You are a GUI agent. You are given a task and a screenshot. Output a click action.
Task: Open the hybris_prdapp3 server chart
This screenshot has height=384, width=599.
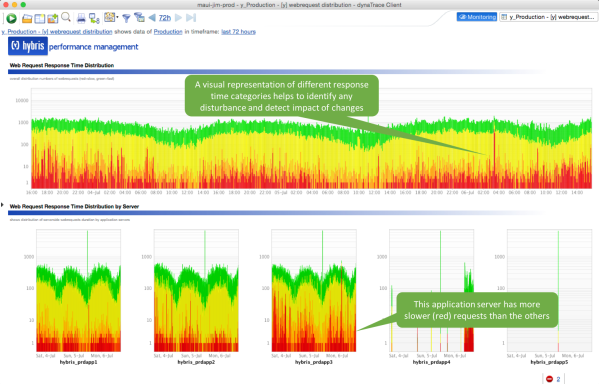(314, 290)
